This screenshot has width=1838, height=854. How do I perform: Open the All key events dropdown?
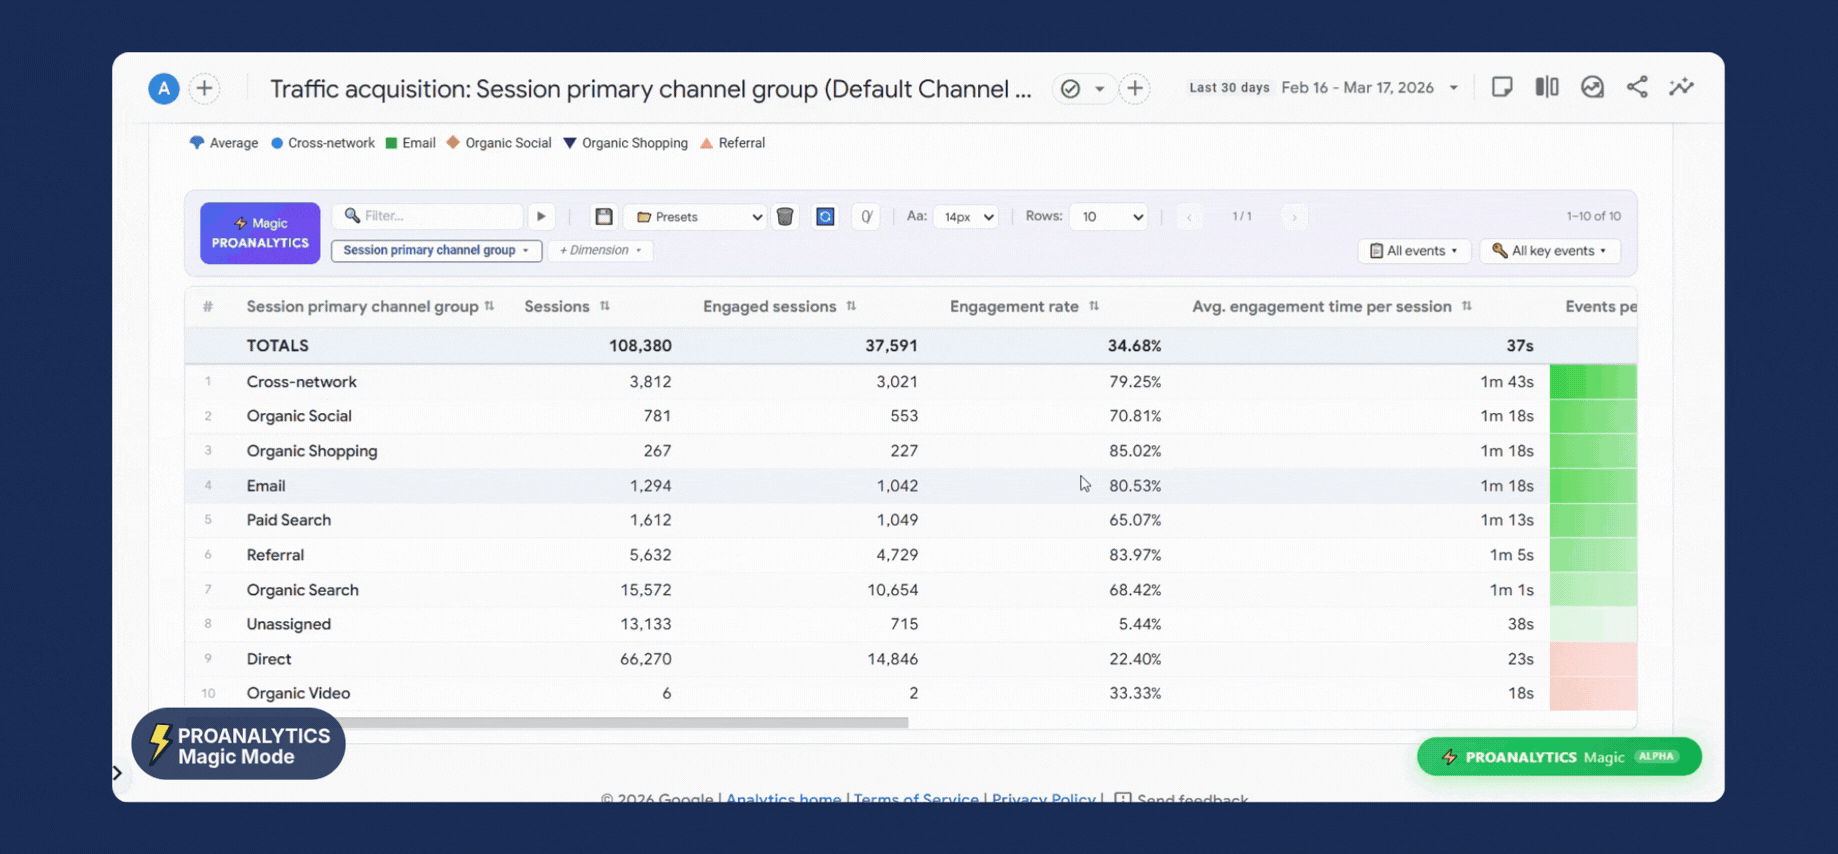coord(1549,251)
